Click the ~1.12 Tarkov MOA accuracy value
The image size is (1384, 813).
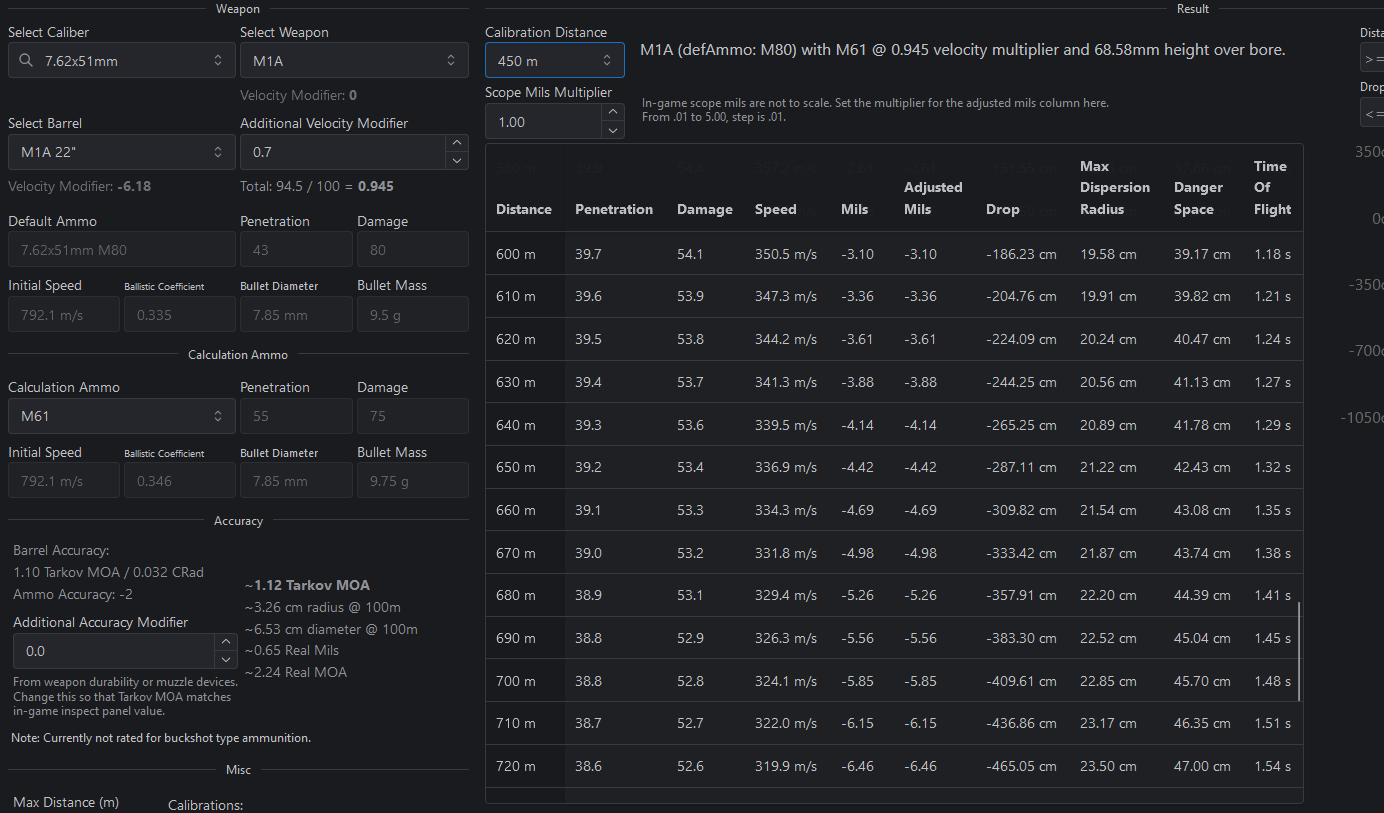coord(307,585)
